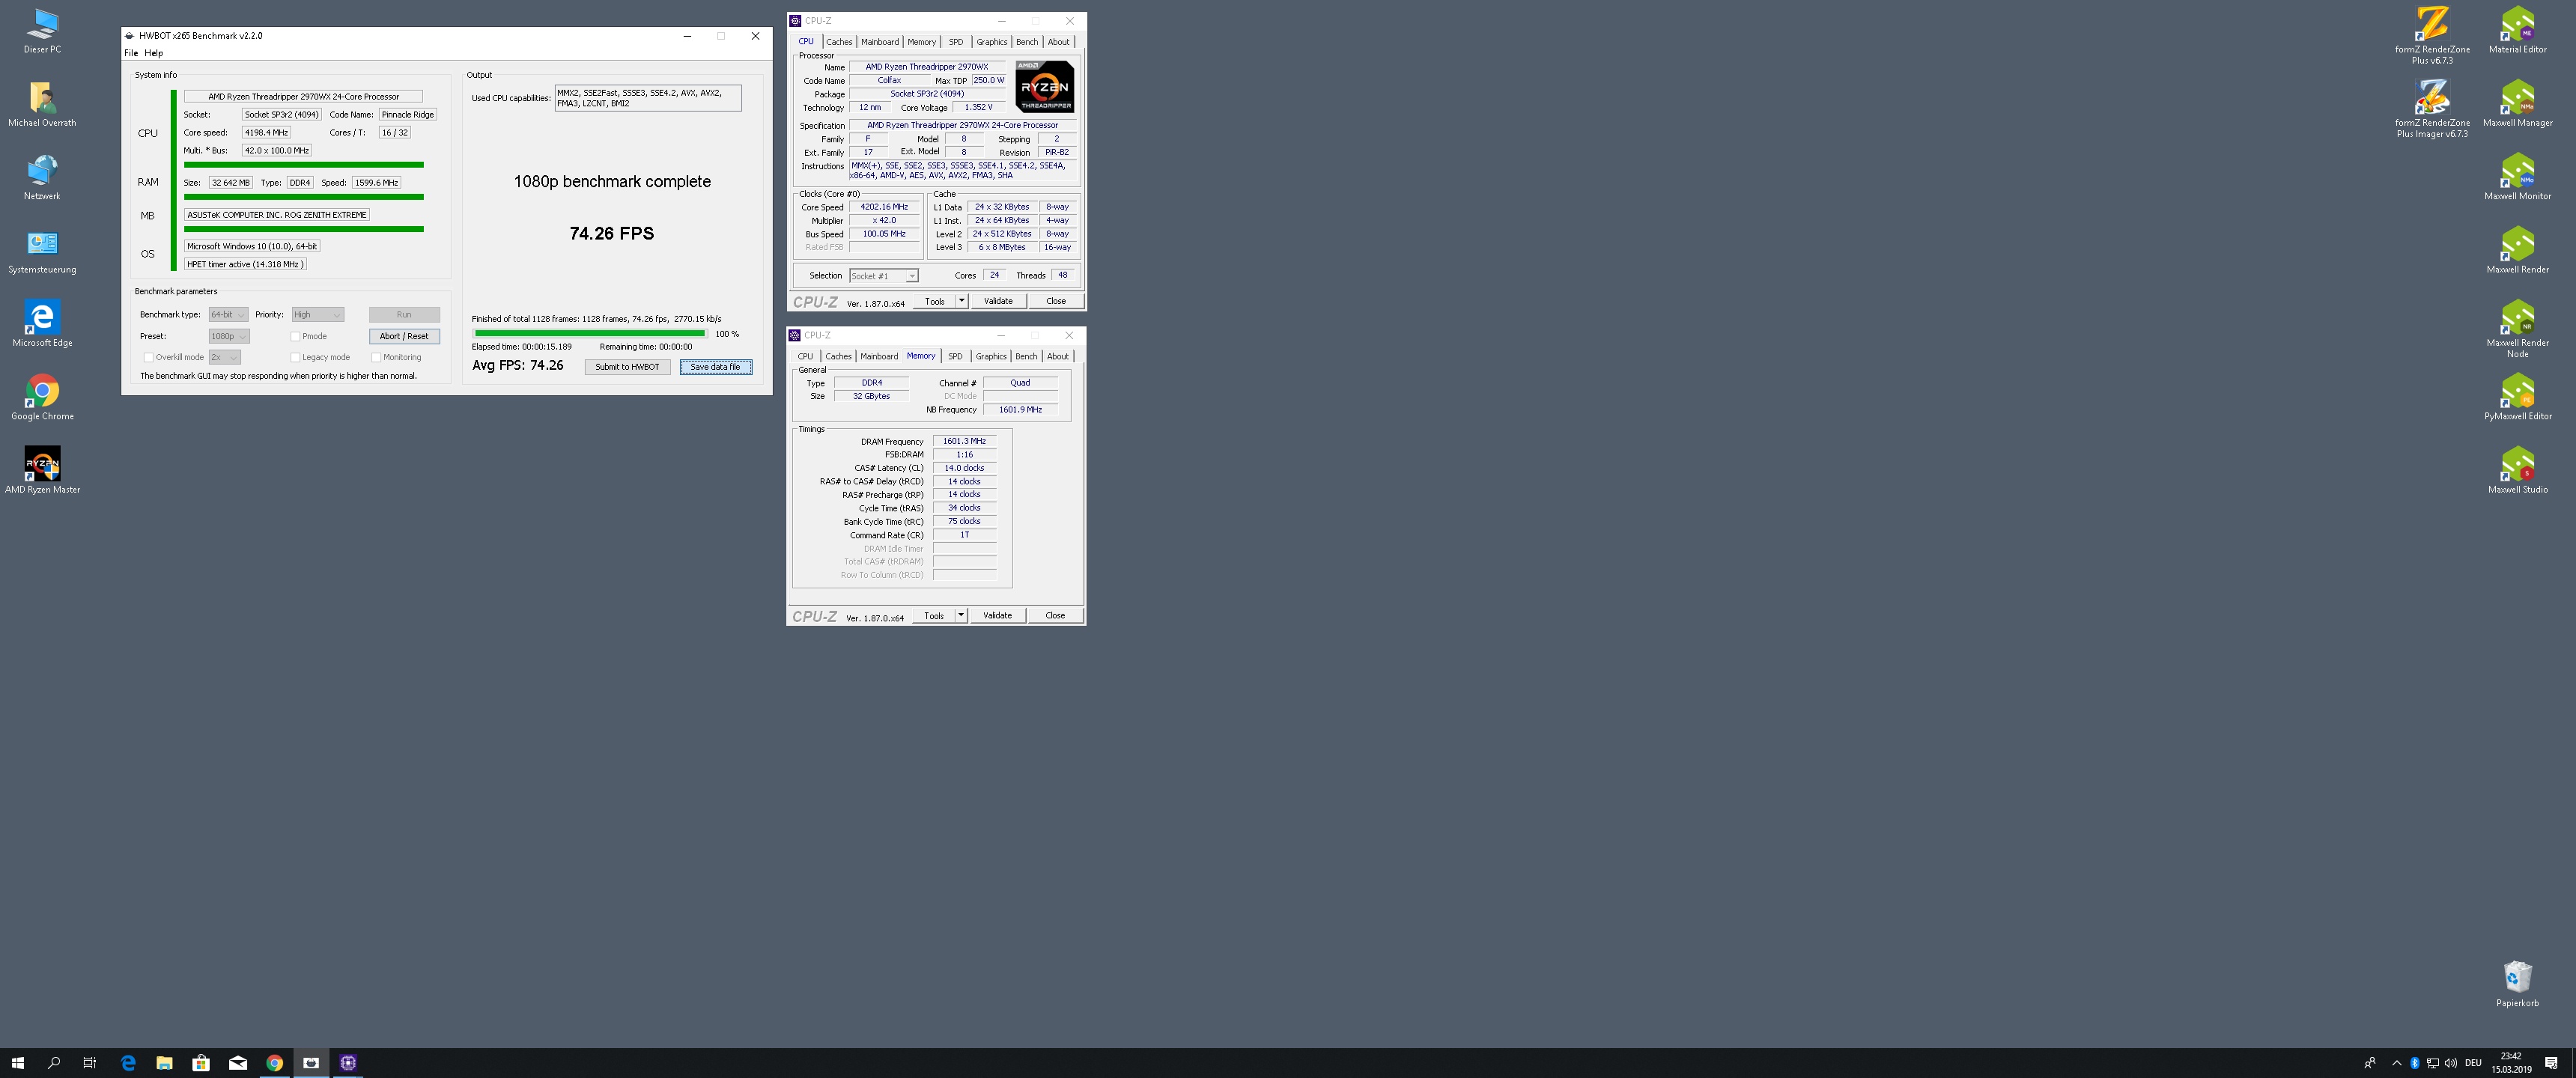The width and height of the screenshot is (2576, 1078).
Task: Open Socket #1 selection dropdown in CPU-Z
Action: tap(883, 276)
